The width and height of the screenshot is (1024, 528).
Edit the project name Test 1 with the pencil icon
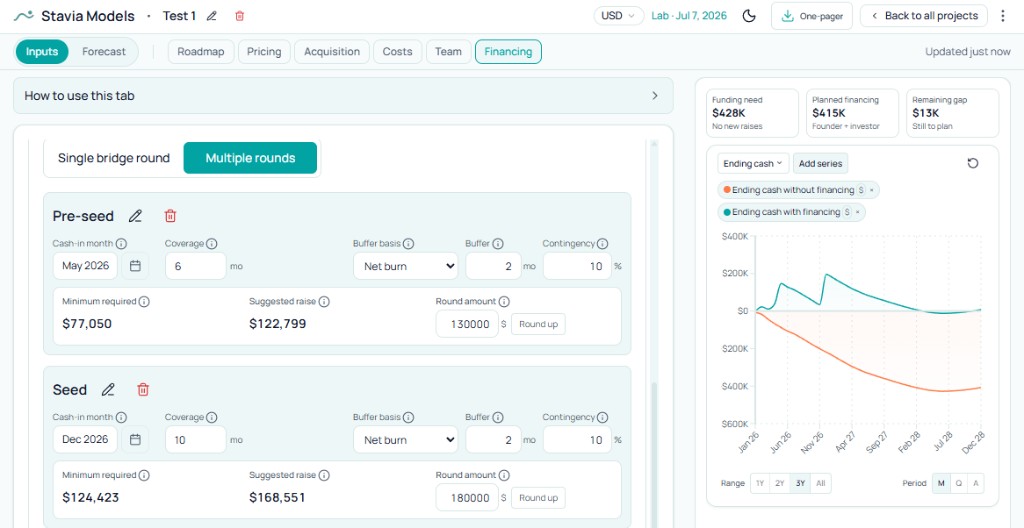[211, 16]
